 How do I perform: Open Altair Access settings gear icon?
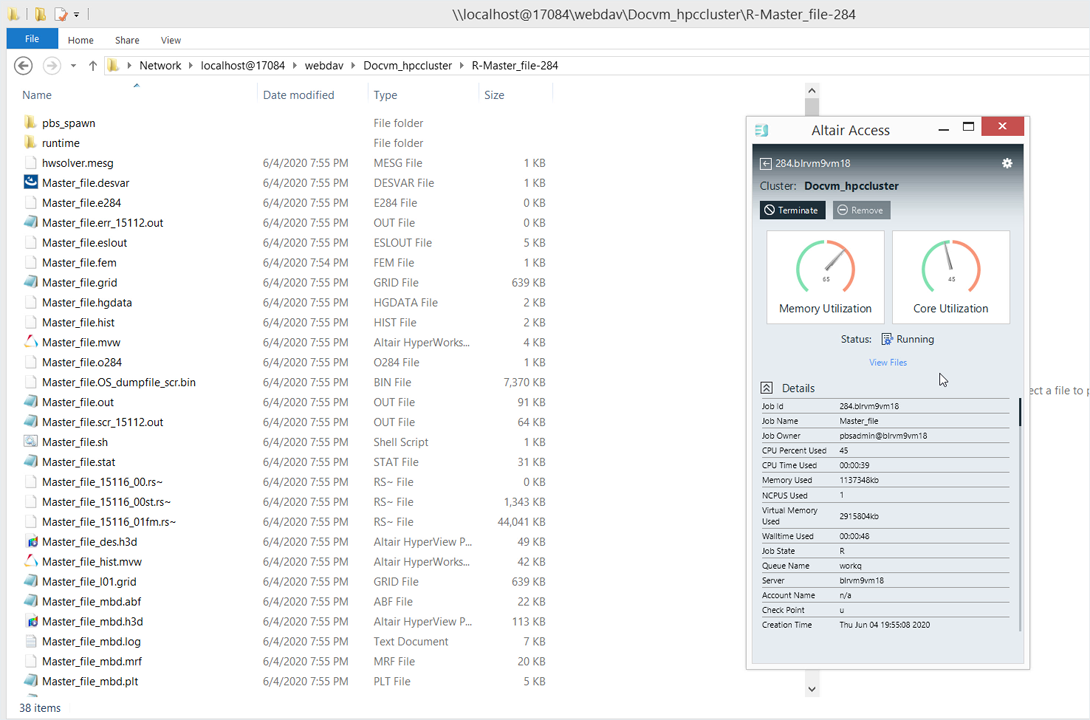click(x=1007, y=163)
